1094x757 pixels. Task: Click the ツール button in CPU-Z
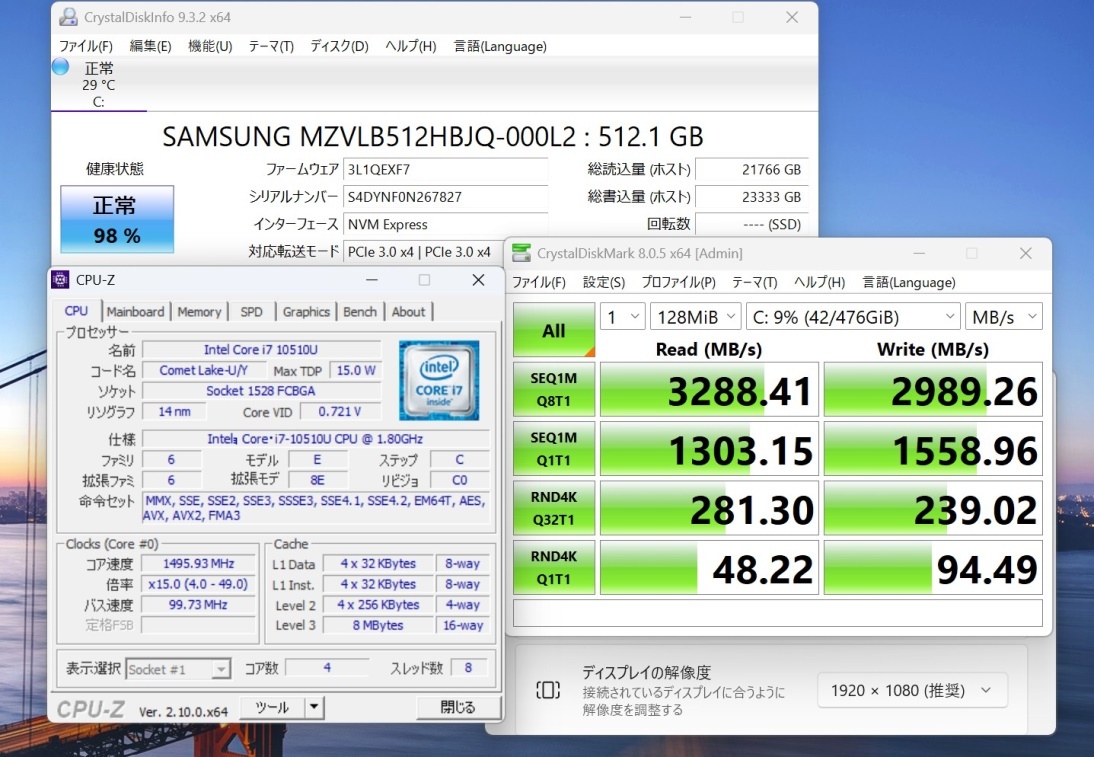(272, 707)
